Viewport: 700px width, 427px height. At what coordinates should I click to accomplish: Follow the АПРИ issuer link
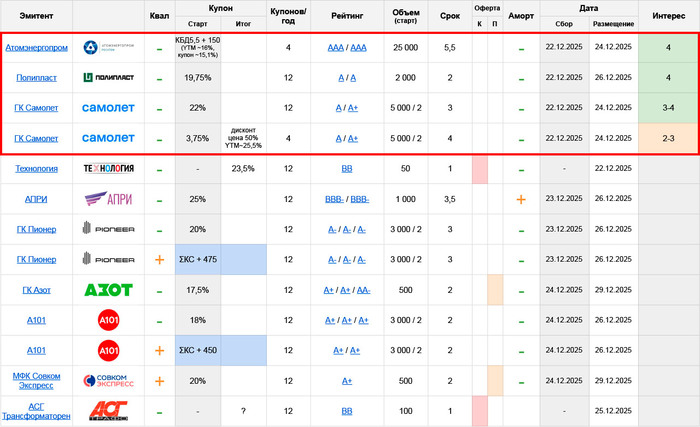click(x=37, y=199)
